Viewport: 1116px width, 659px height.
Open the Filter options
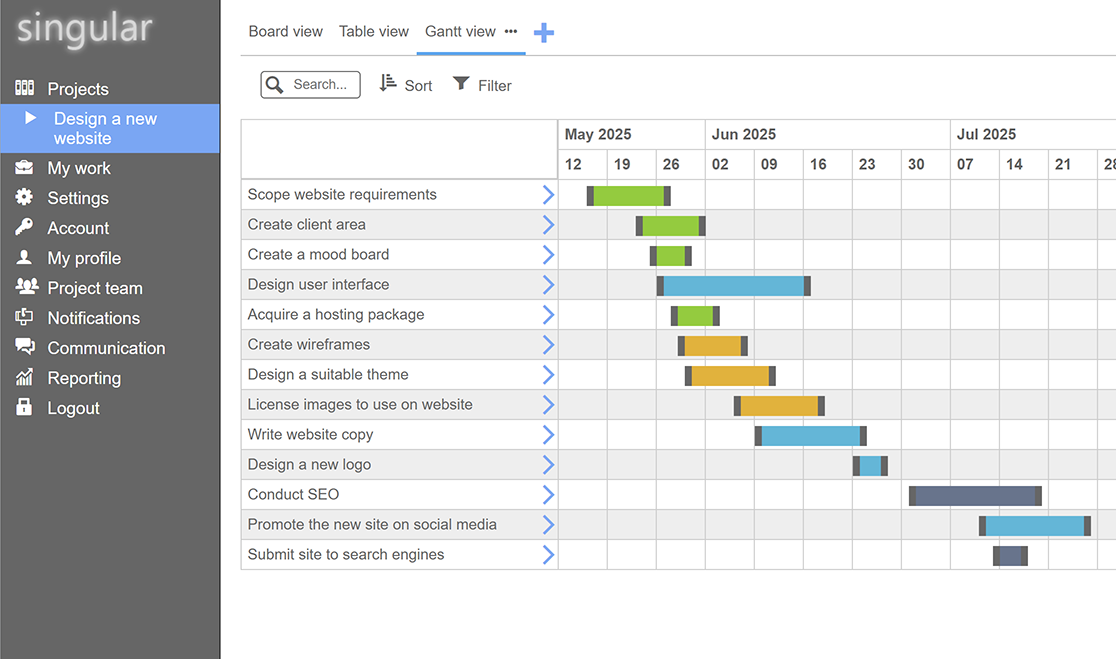point(482,85)
